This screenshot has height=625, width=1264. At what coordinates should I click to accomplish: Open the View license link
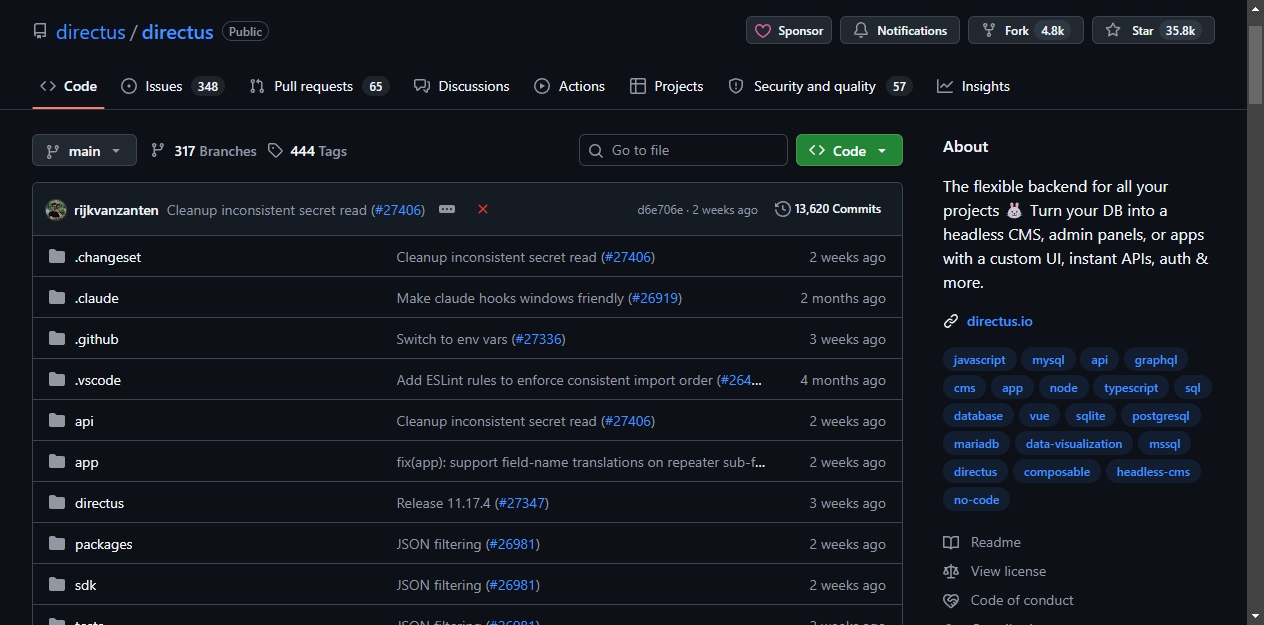995,571
